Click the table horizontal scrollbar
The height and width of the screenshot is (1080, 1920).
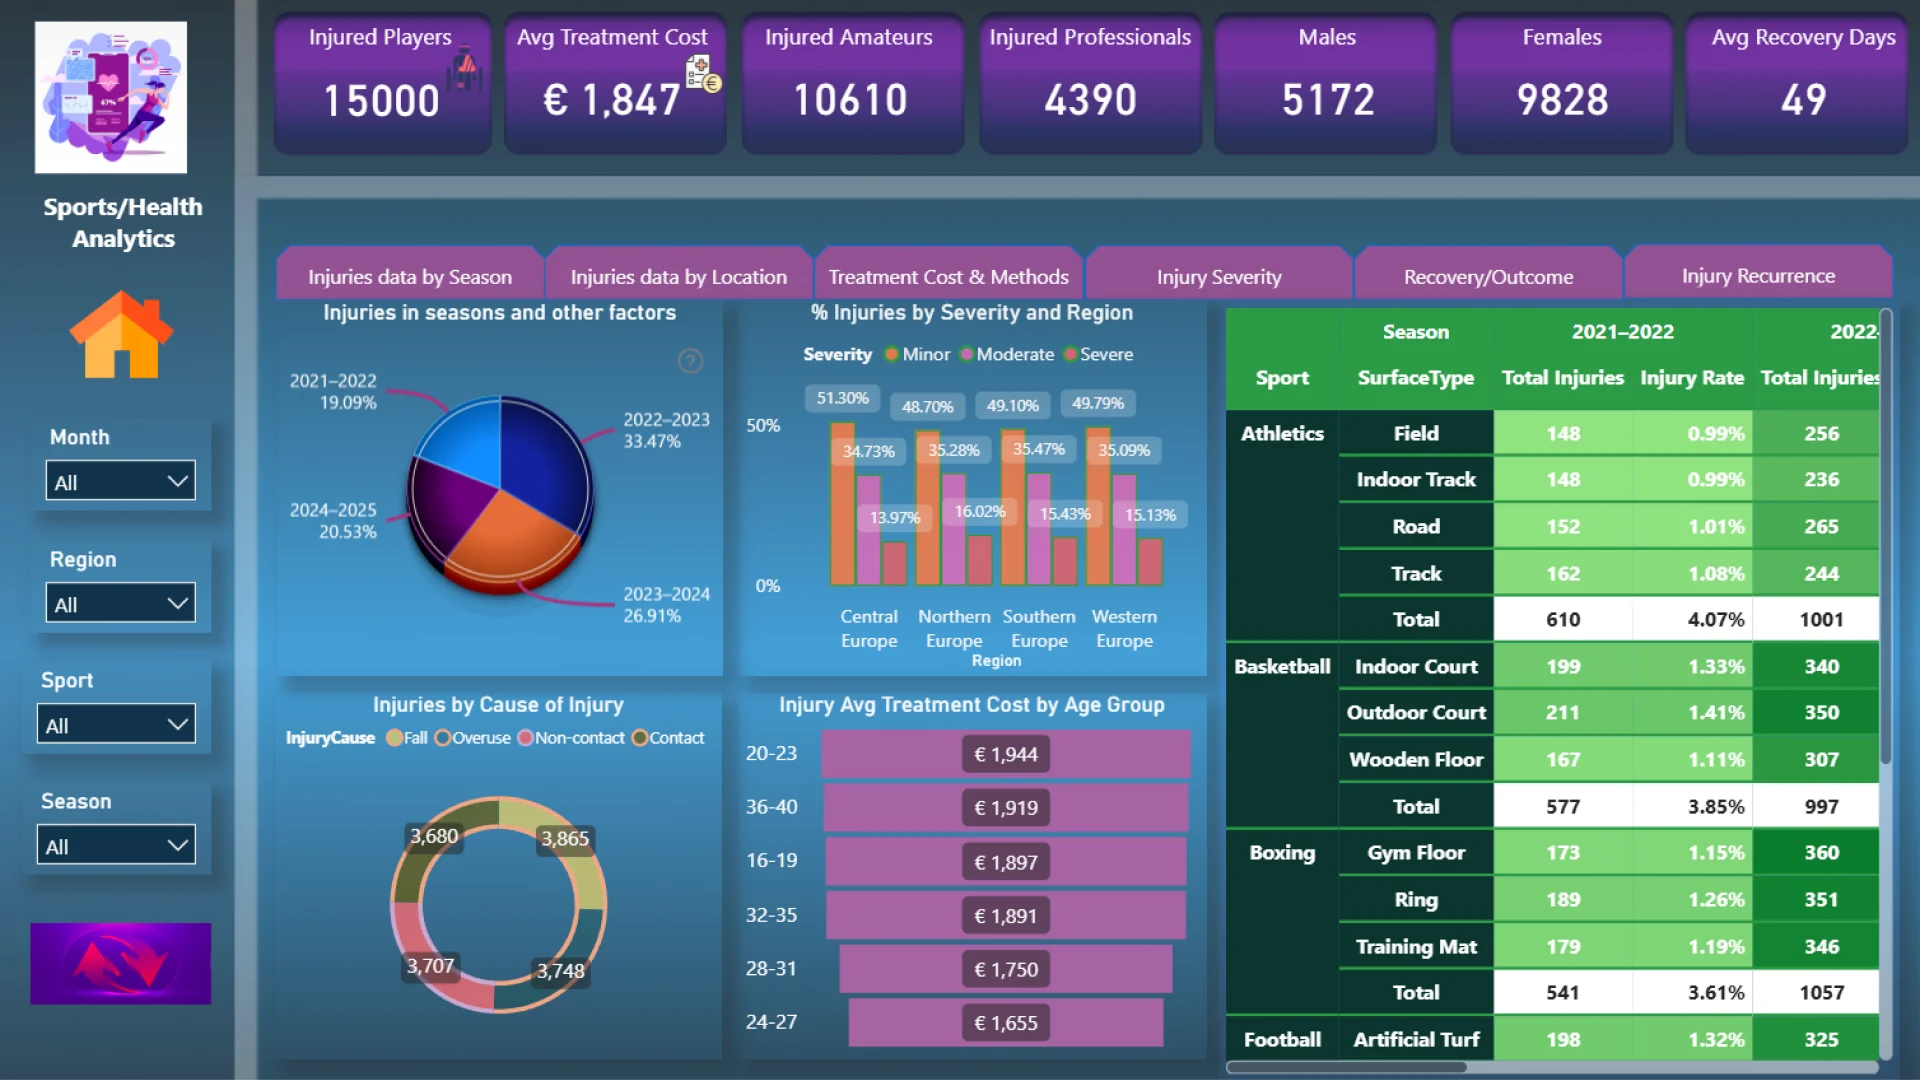coord(1346,1067)
